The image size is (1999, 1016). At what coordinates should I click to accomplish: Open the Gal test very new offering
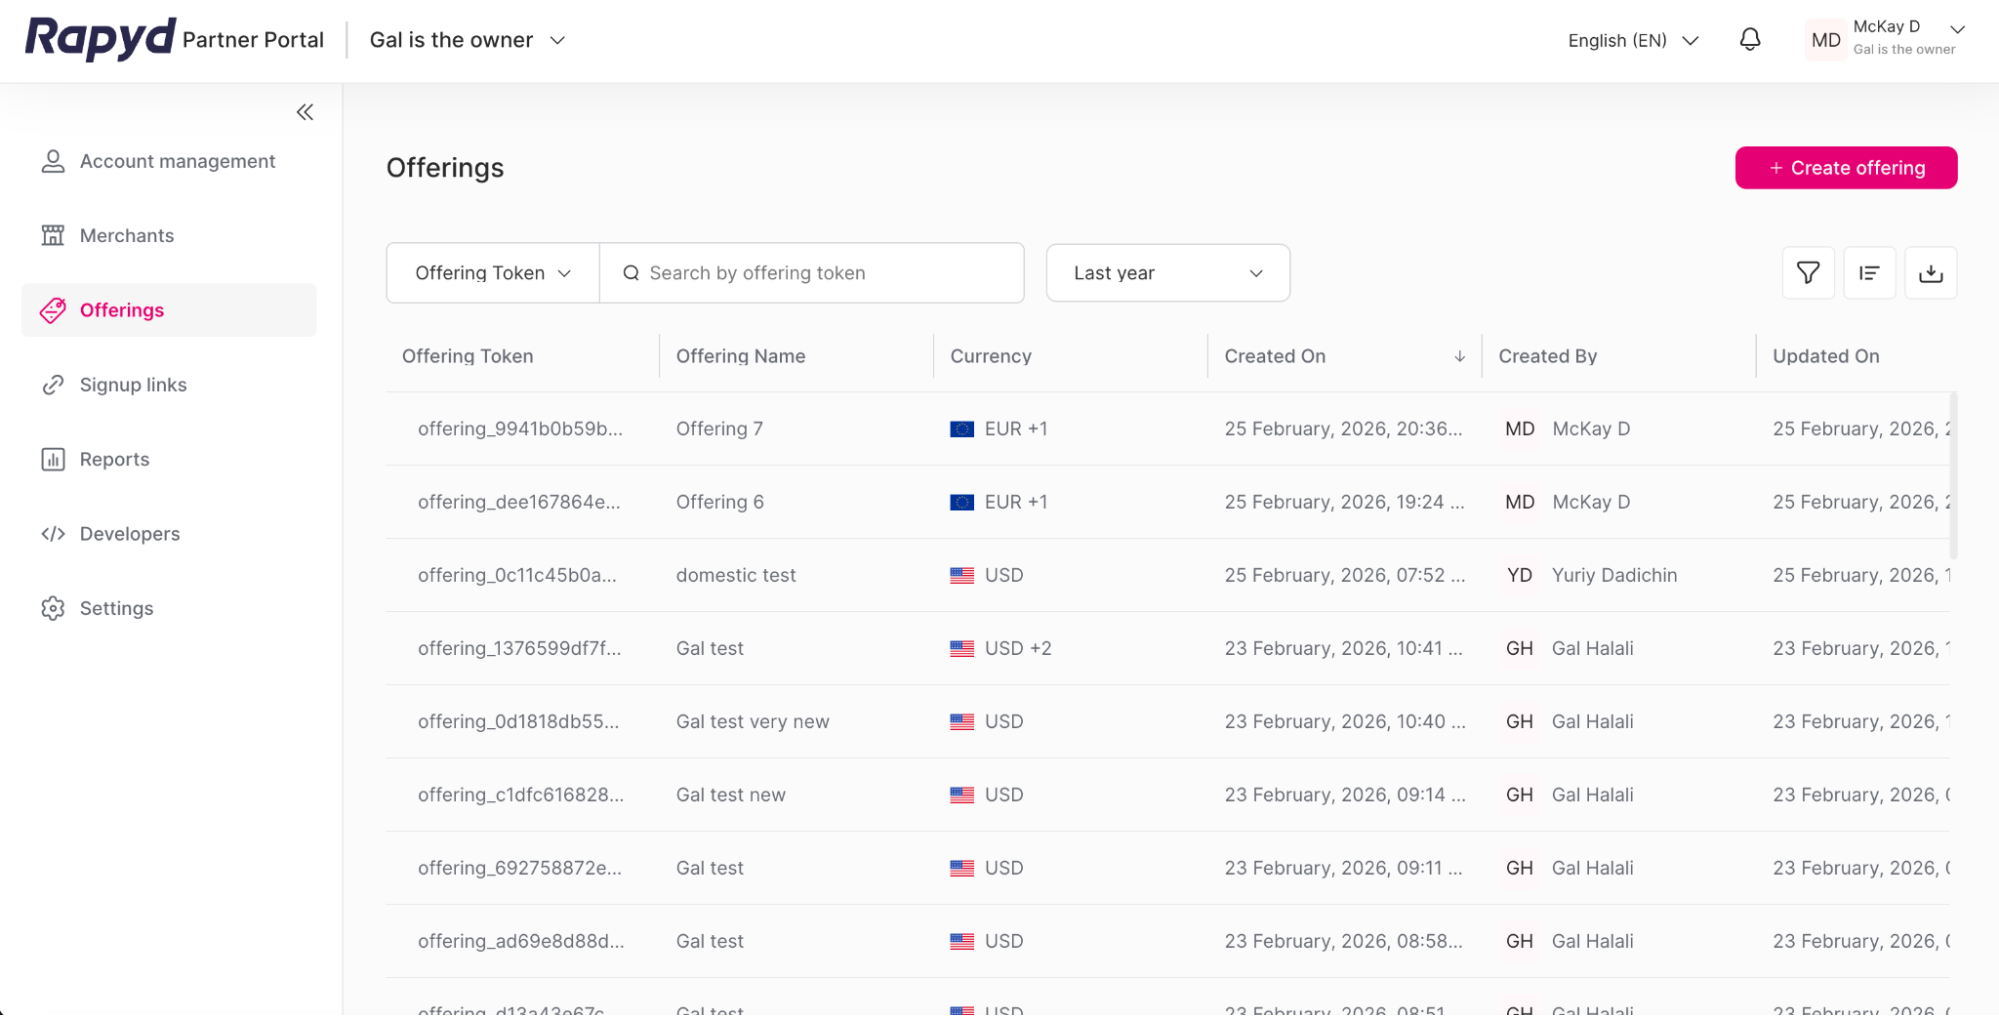pos(752,721)
